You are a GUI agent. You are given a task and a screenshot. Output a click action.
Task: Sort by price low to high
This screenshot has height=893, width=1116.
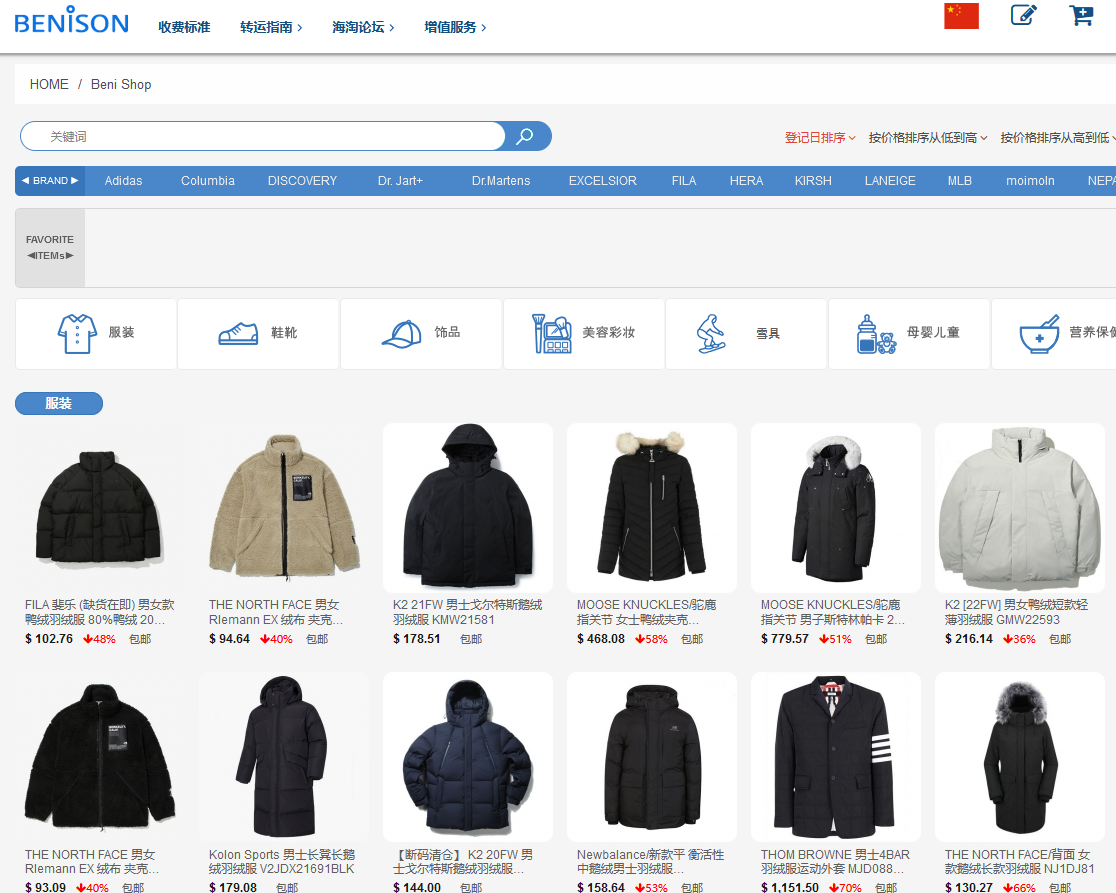927,137
